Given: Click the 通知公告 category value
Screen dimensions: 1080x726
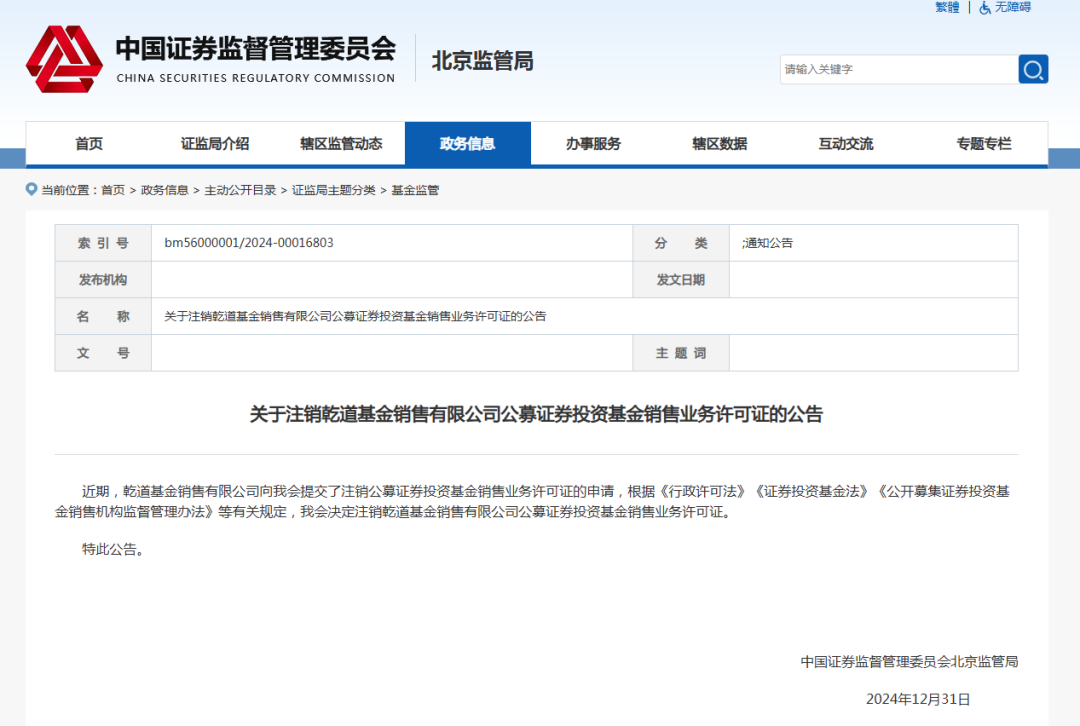Looking at the screenshot, I should (x=768, y=242).
